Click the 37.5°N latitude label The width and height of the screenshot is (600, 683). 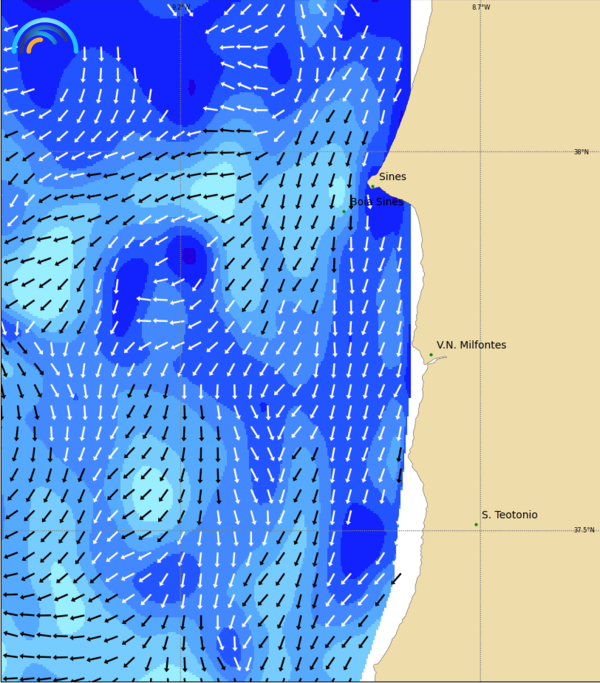583,530
